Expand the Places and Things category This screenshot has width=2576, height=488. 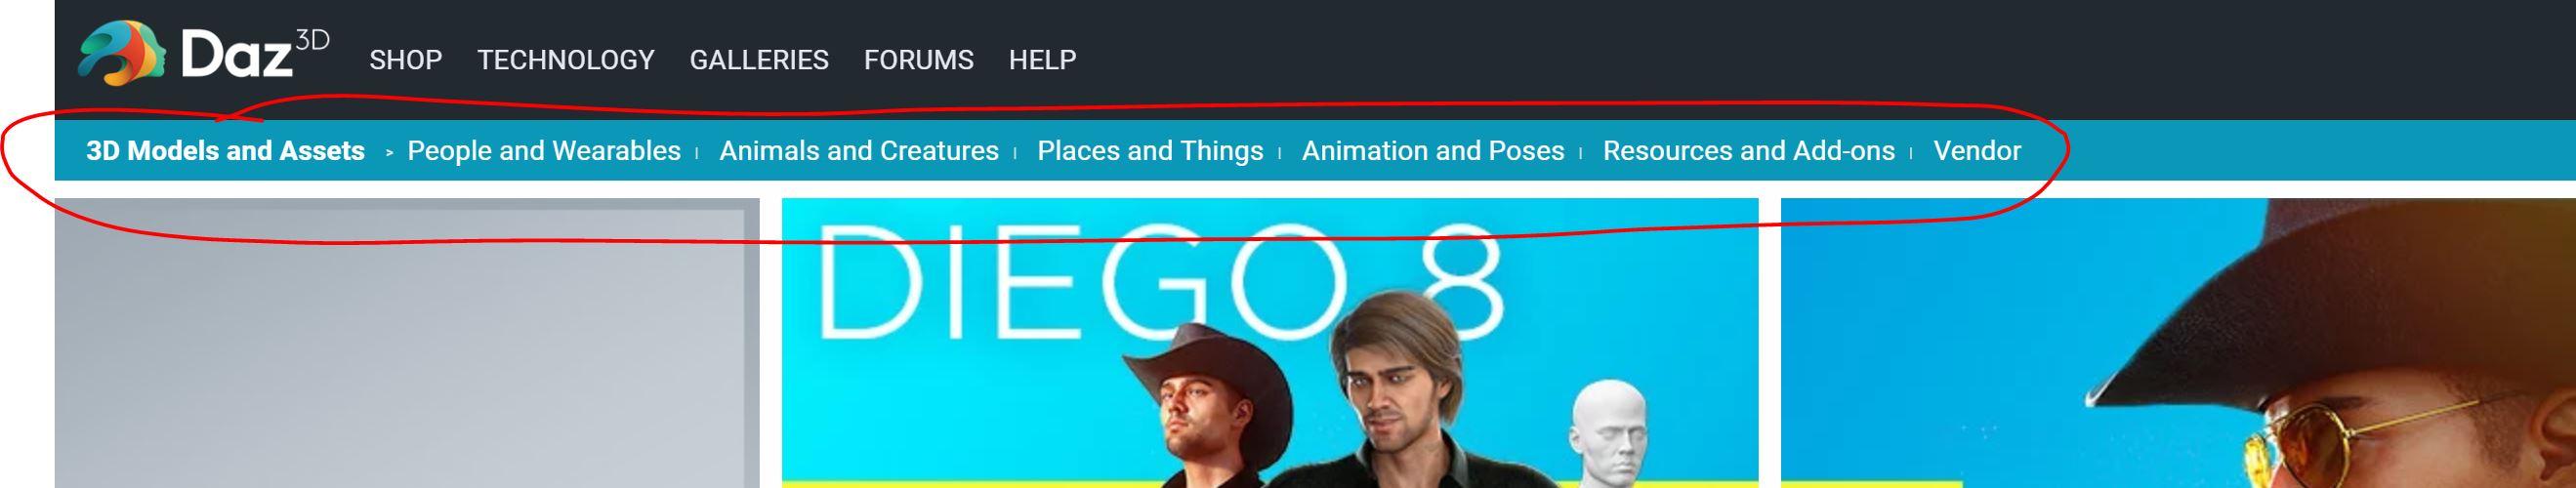coord(1150,151)
